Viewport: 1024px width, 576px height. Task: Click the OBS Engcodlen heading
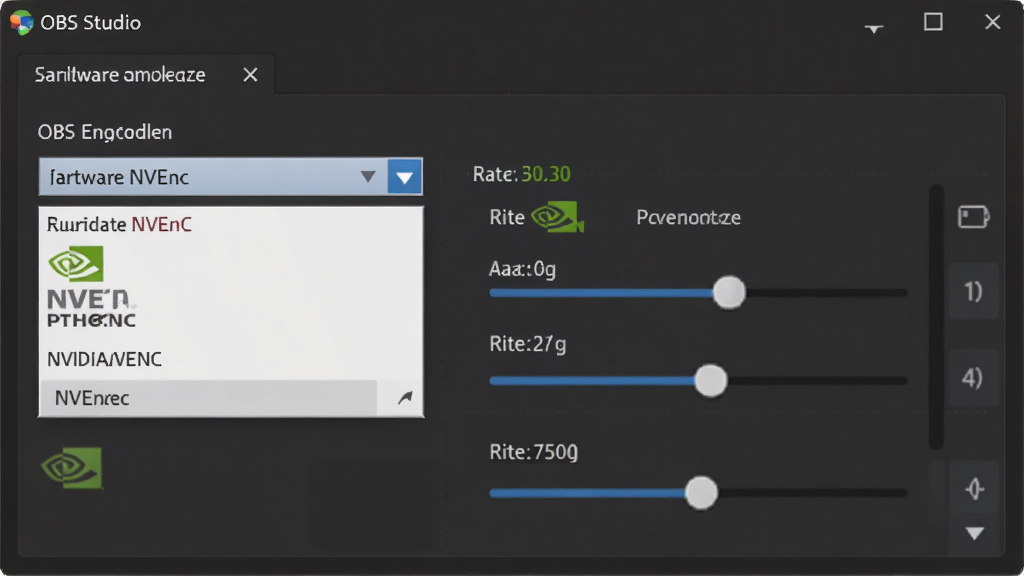[x=104, y=133]
